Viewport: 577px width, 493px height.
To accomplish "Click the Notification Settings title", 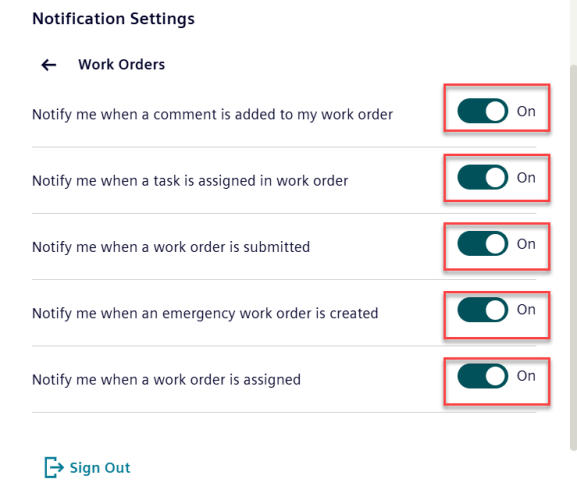I will click(113, 18).
